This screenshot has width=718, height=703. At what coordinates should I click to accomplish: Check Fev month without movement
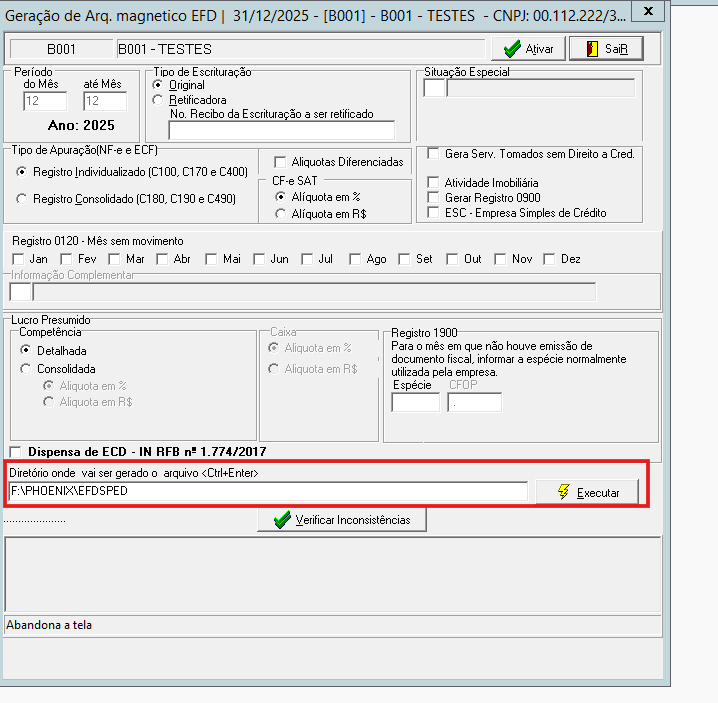point(66,259)
